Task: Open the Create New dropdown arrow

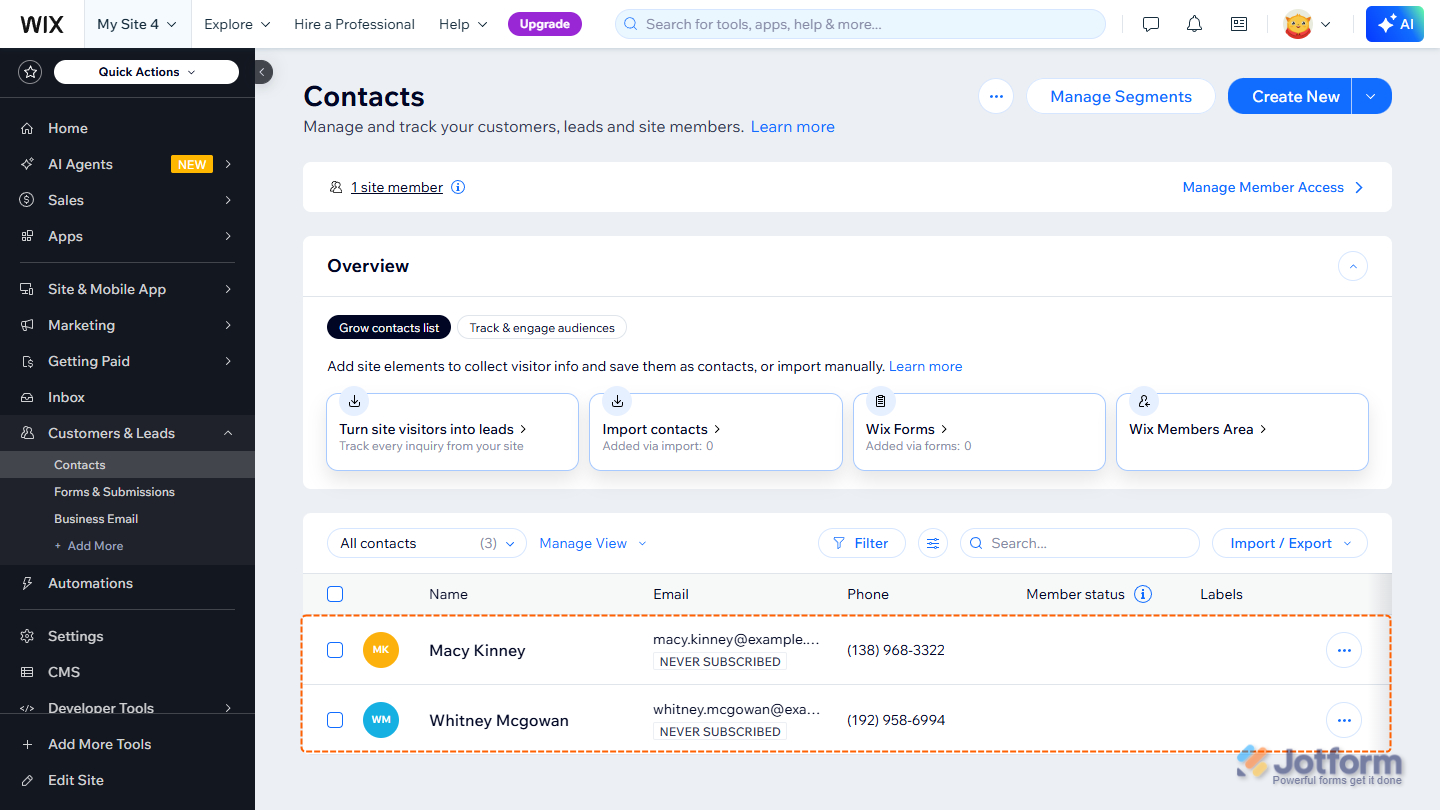Action: click(1371, 97)
